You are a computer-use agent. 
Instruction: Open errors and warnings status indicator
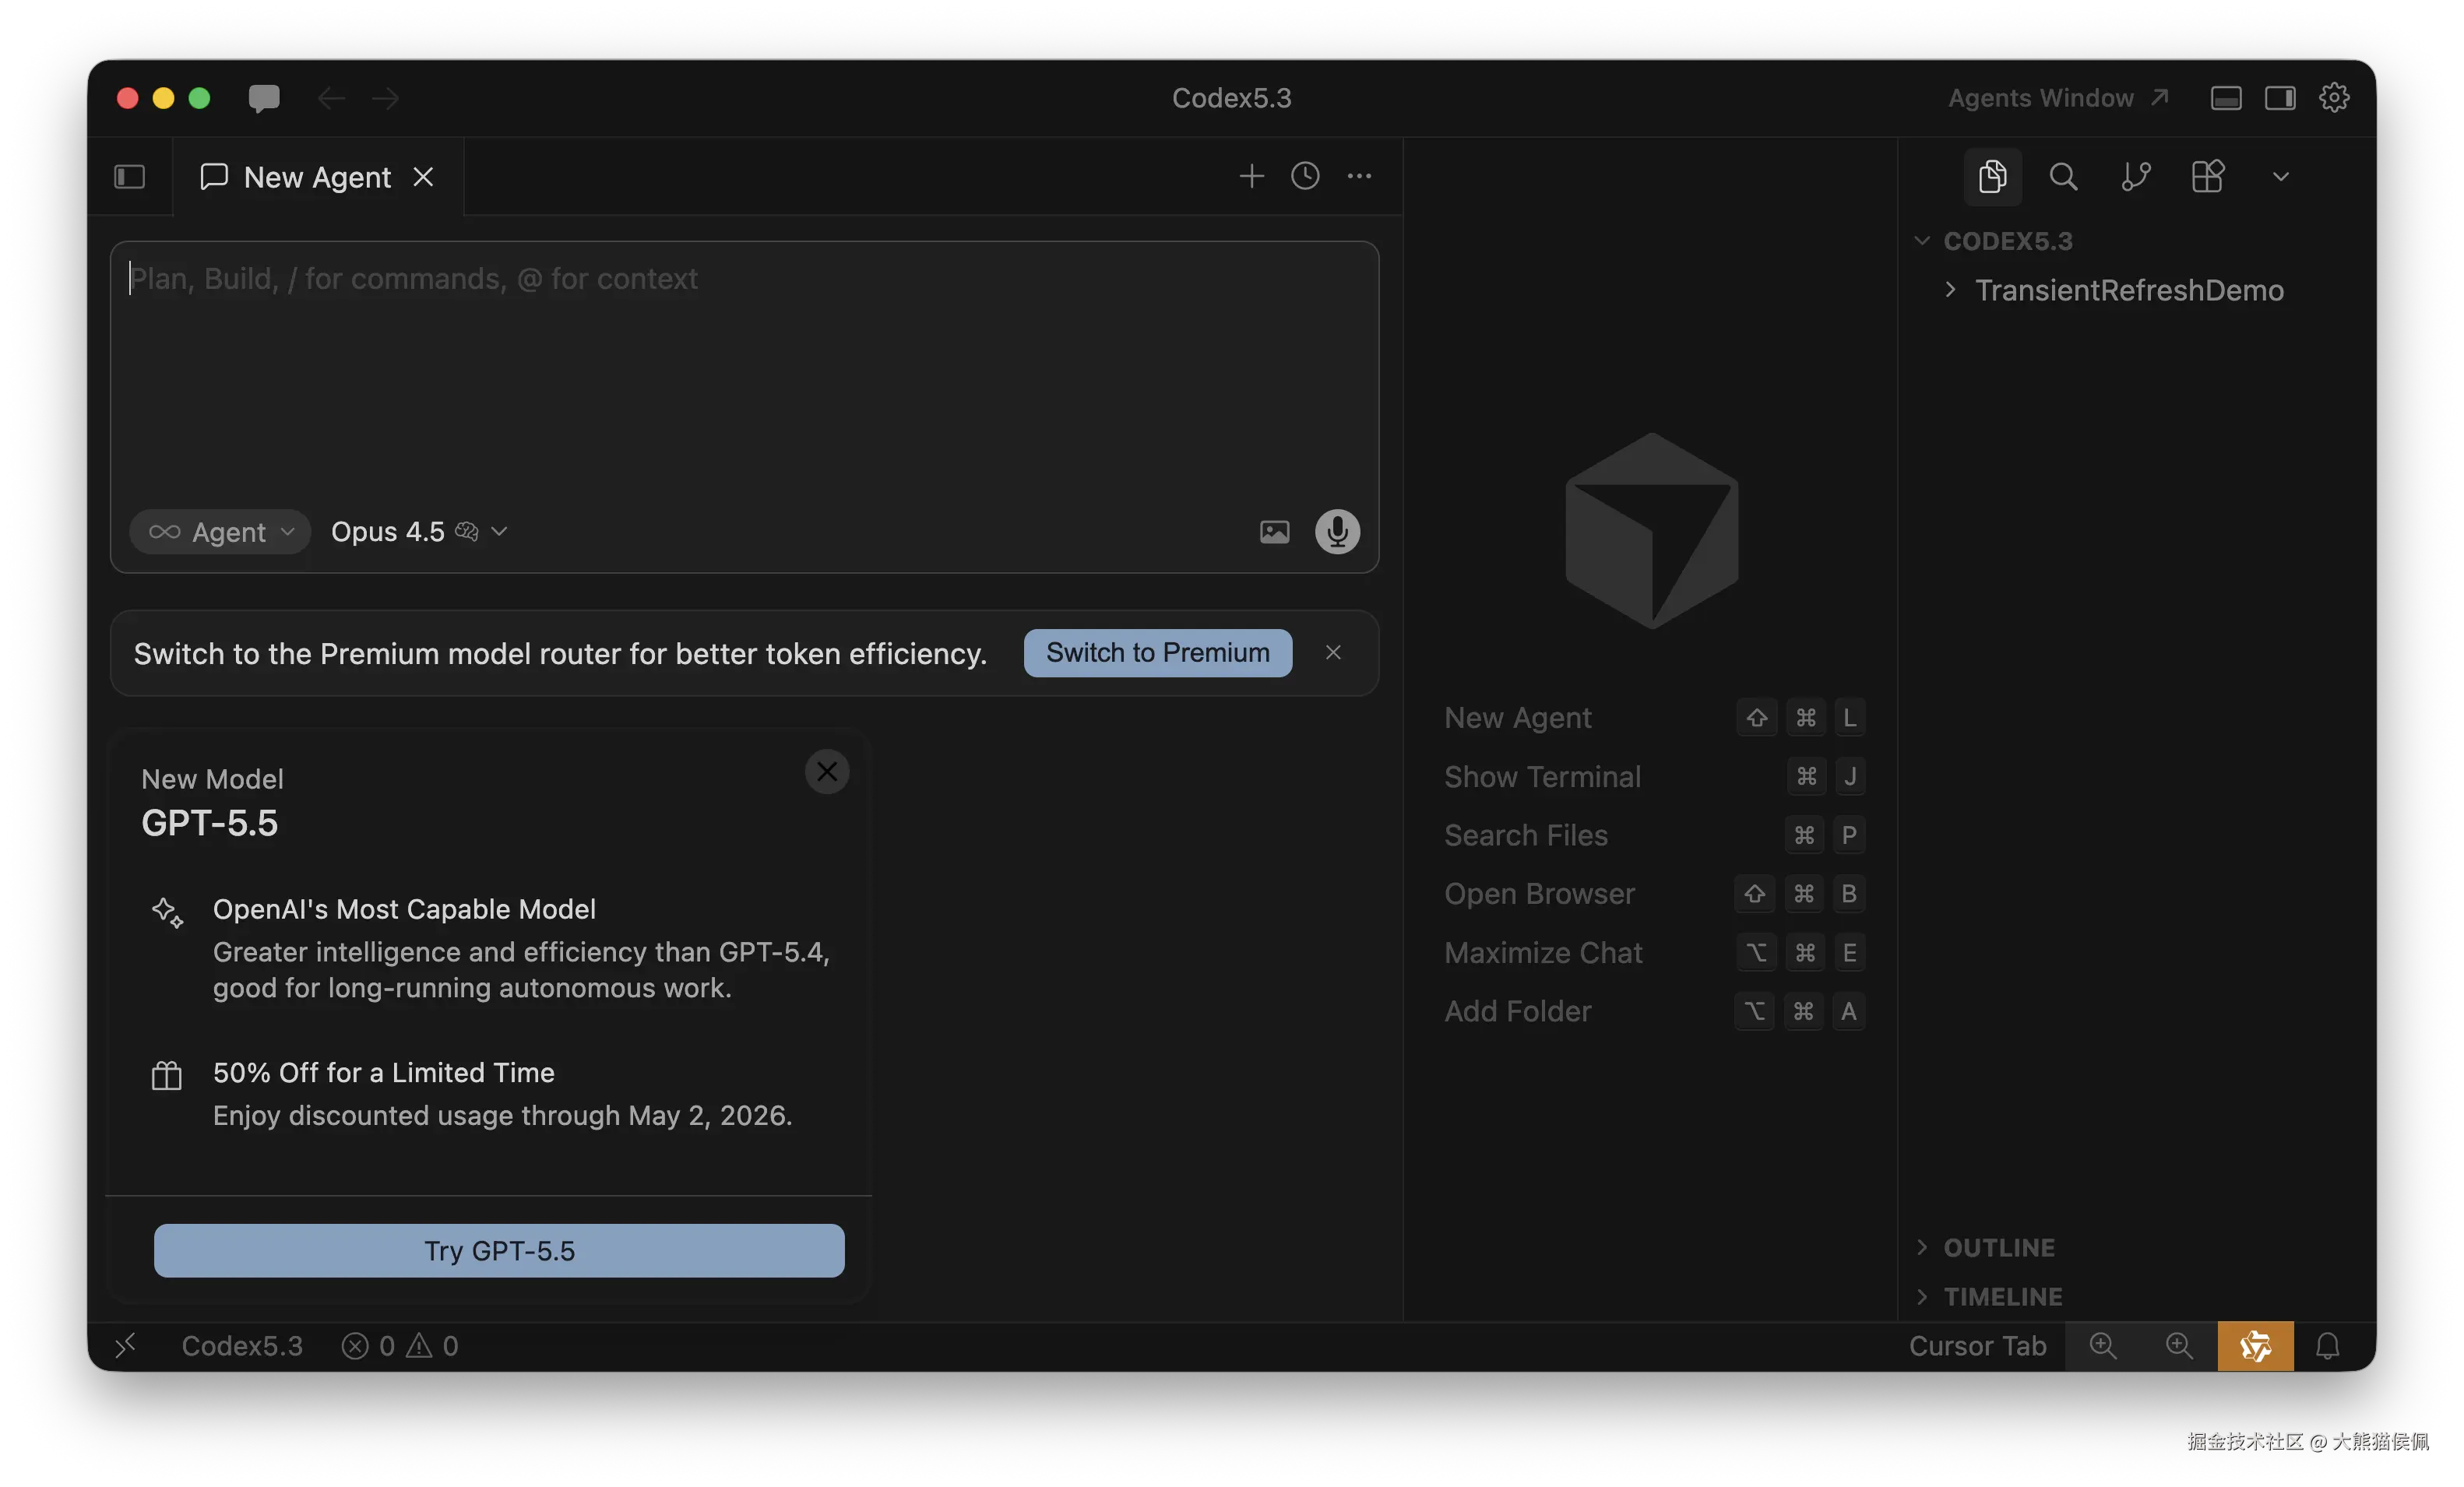(400, 1346)
